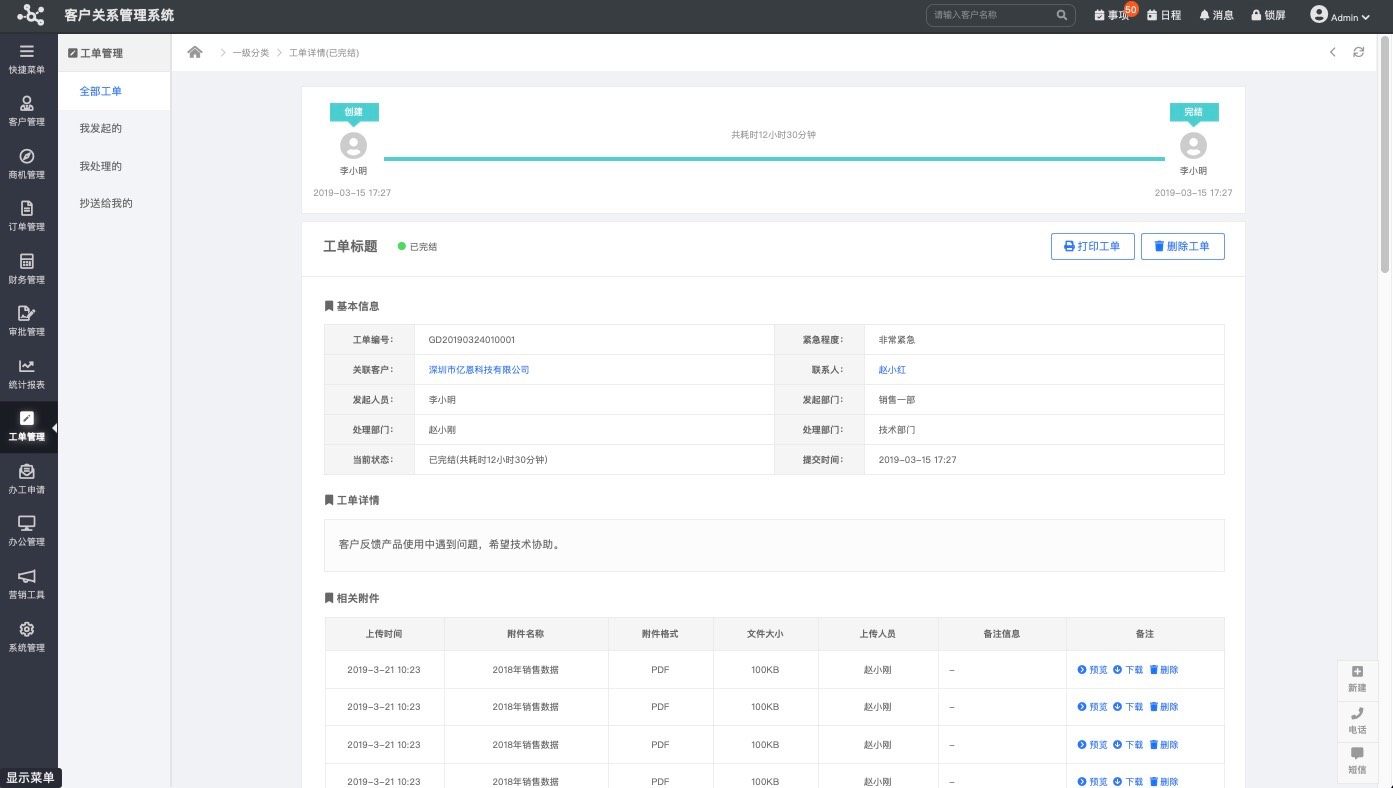1393x788 pixels.
Task: Open 系统管理 gear icon in sidebar
Action: 27,637
